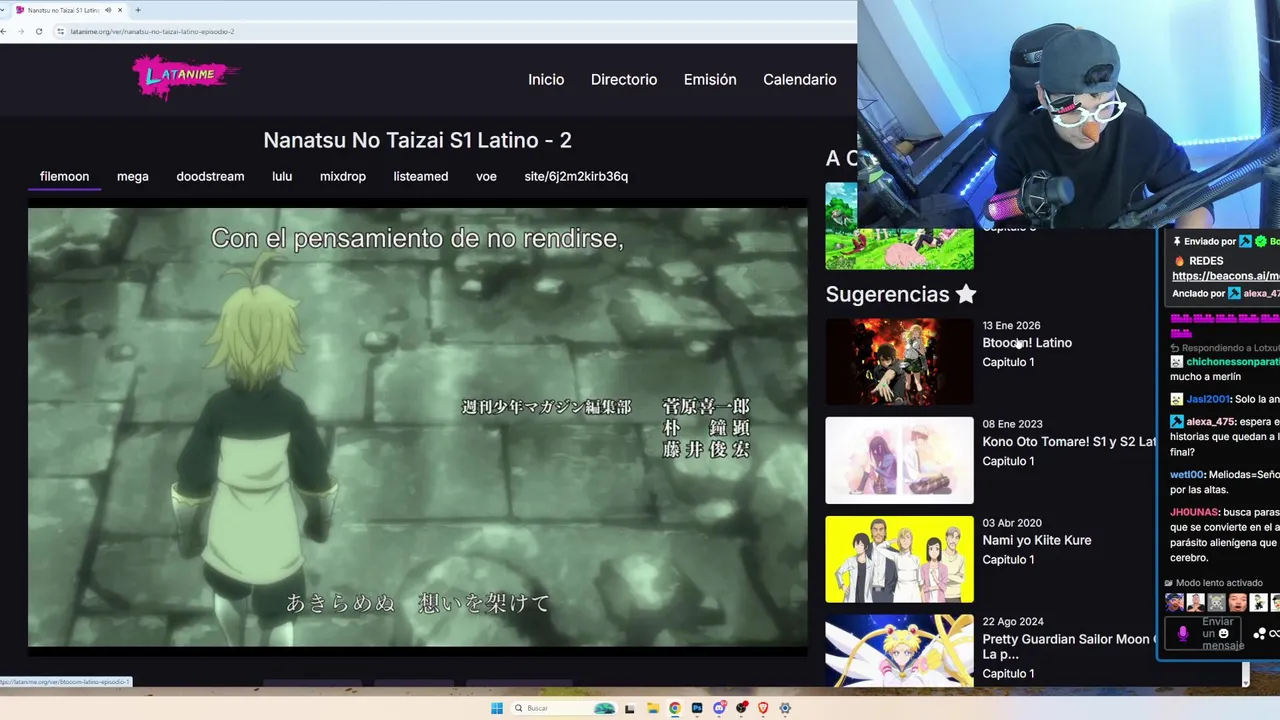Click the beacons.ai link in chat
The width and height of the screenshot is (1280, 720).
(x=1225, y=276)
